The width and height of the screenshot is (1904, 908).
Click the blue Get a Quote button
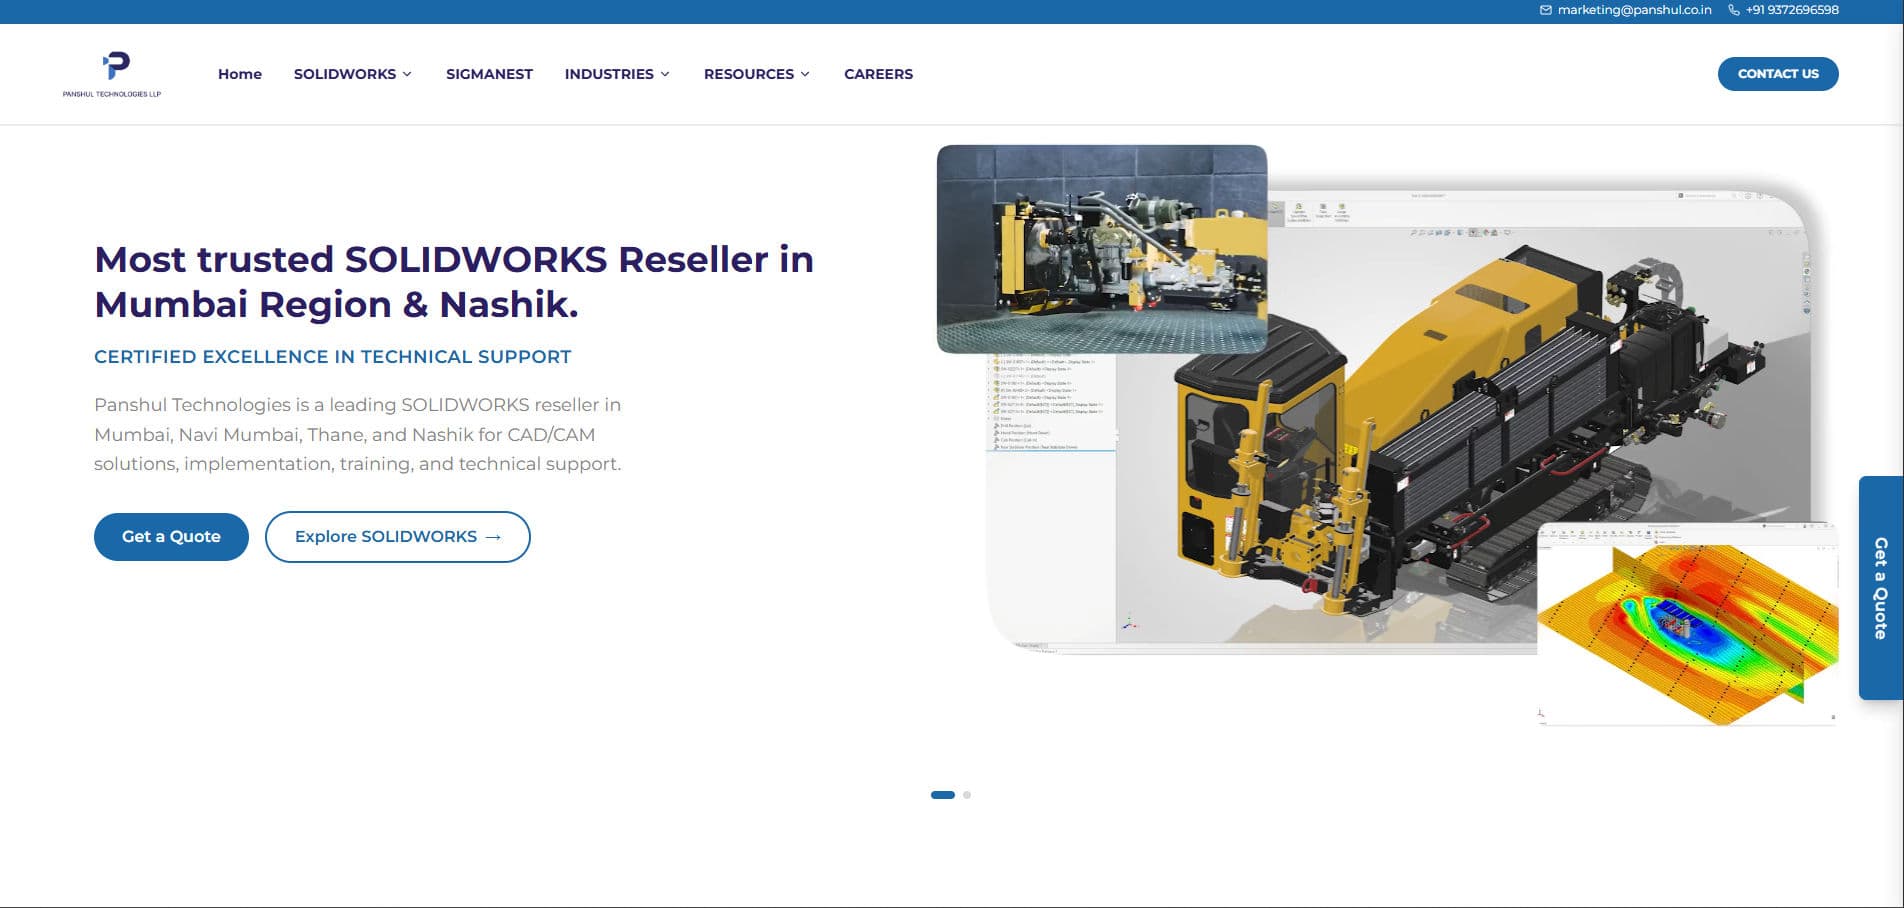[x=171, y=537]
